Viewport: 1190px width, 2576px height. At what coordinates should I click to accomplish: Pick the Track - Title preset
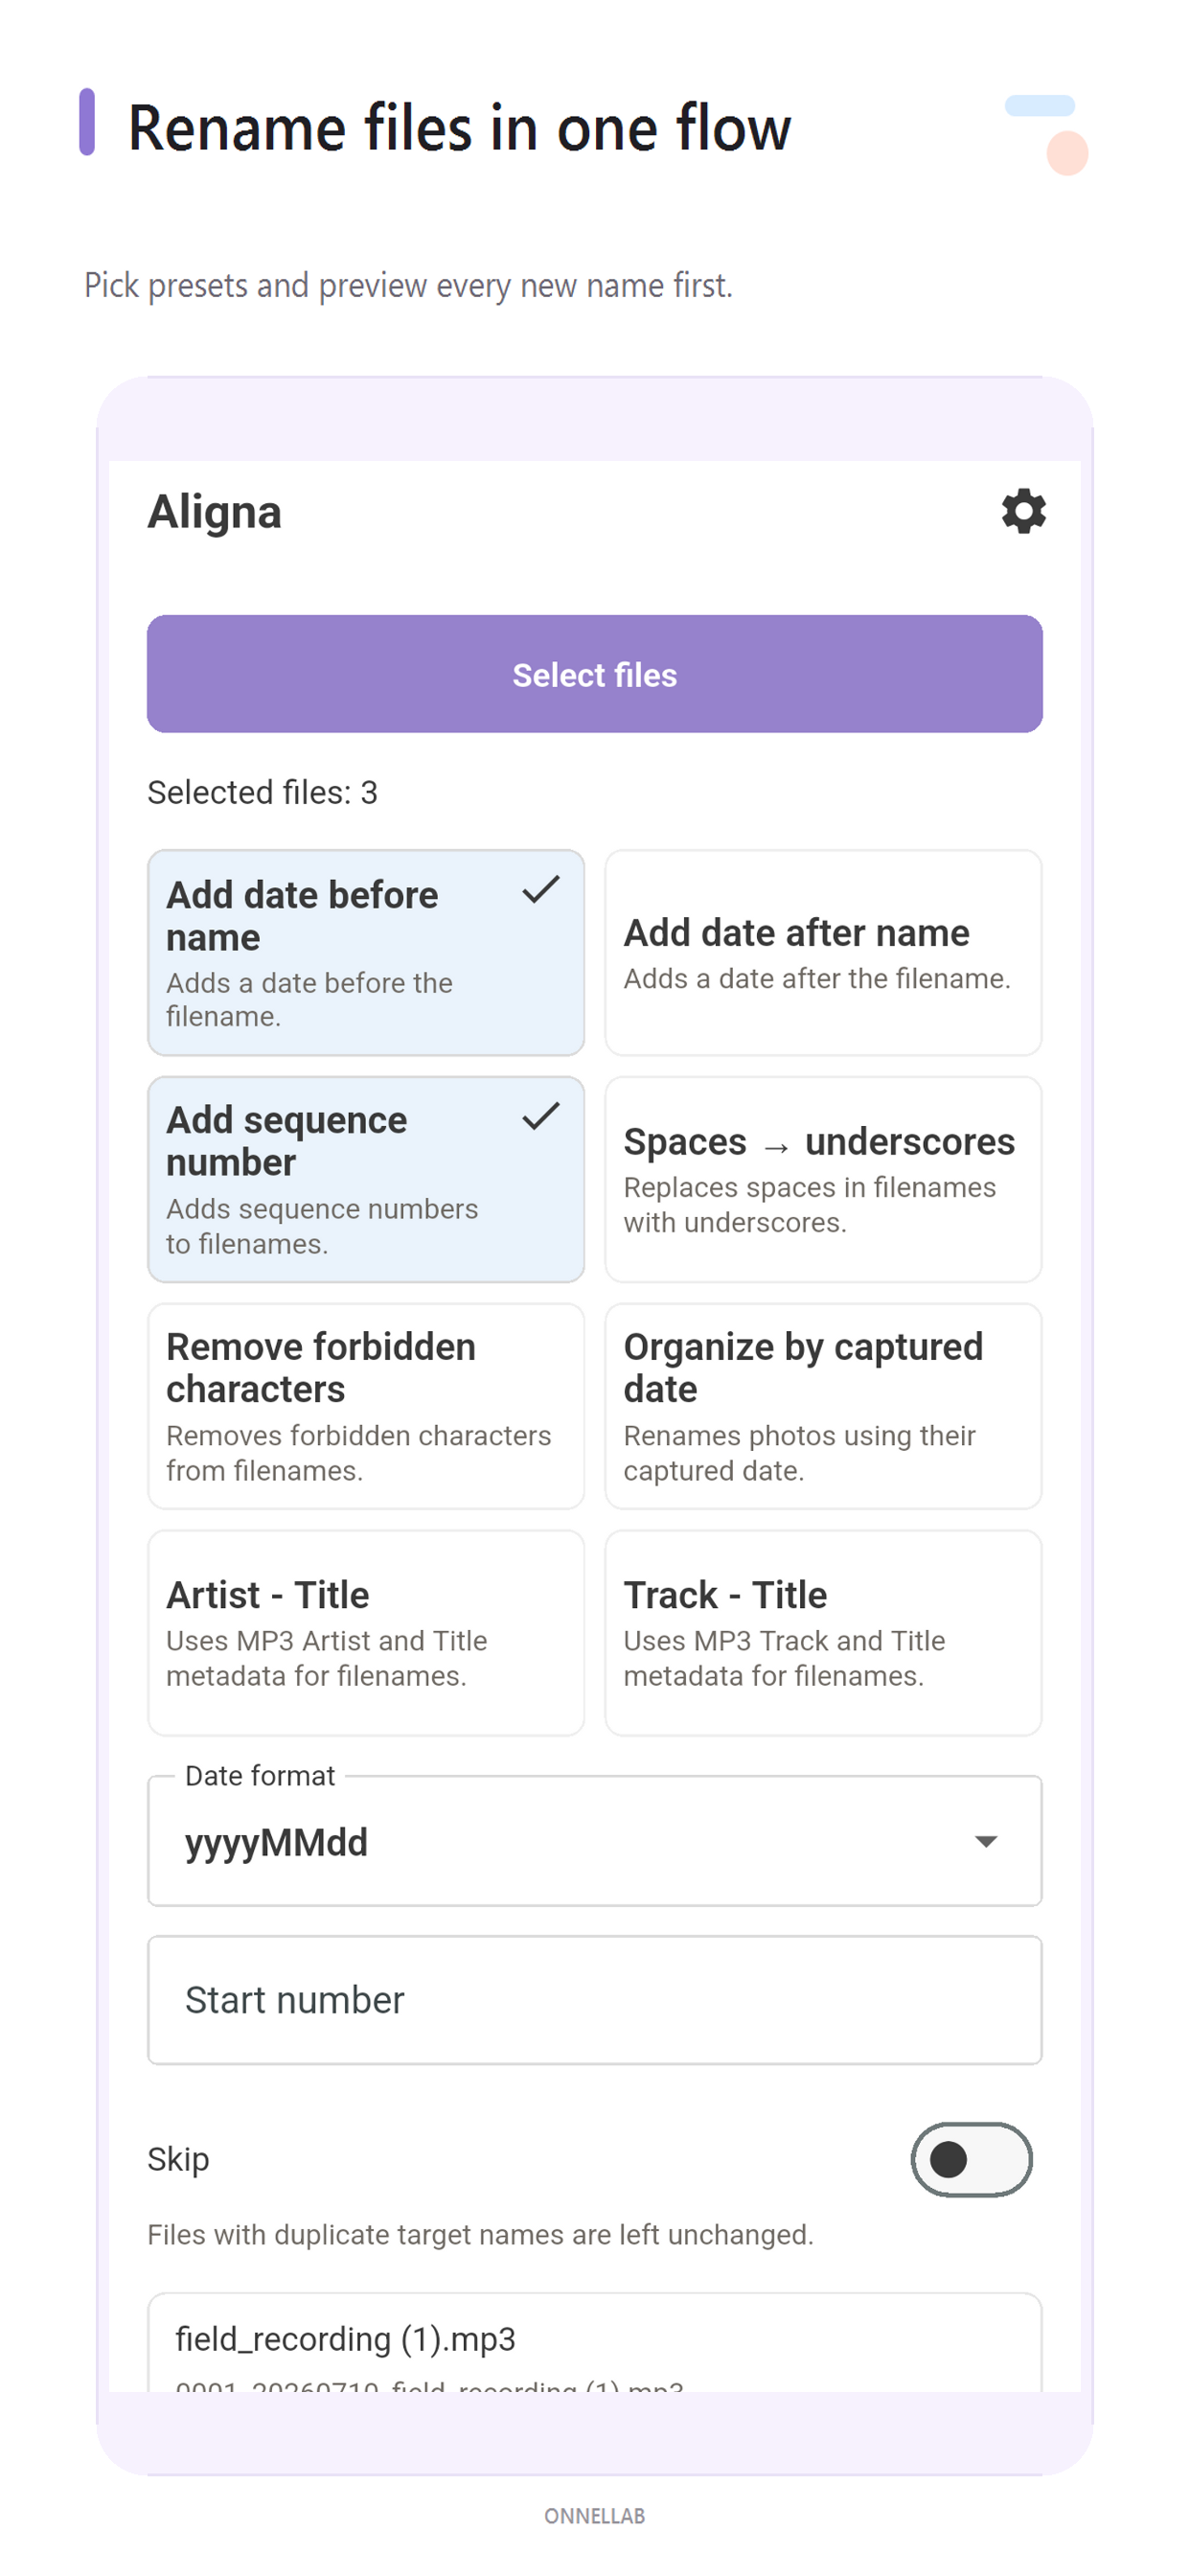(823, 1633)
